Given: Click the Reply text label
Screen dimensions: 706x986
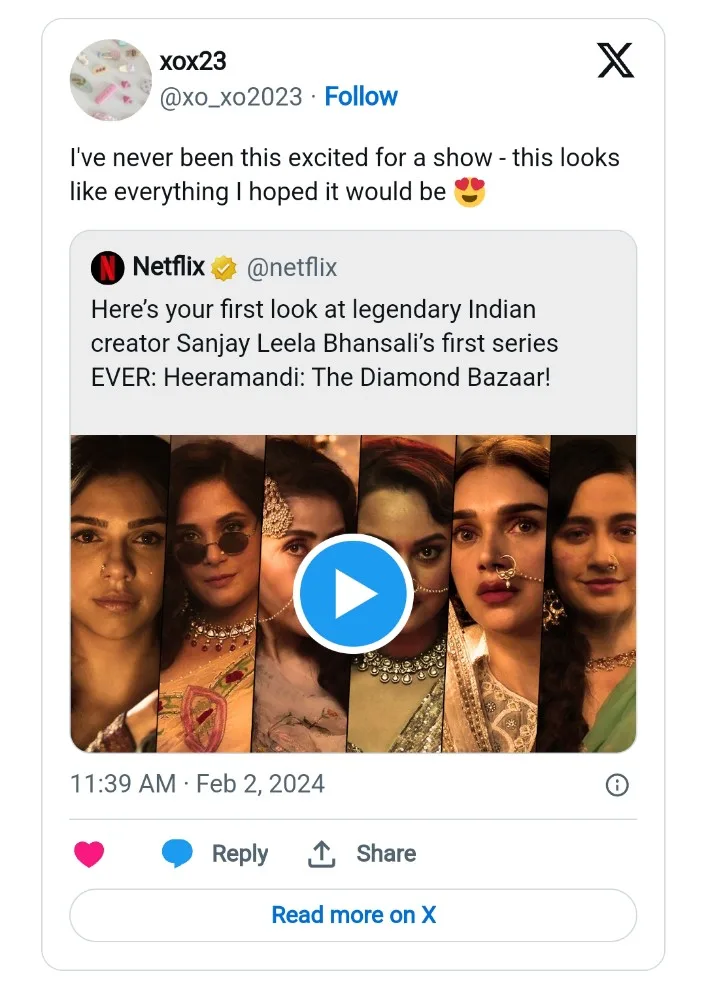Looking at the screenshot, I should (240, 854).
